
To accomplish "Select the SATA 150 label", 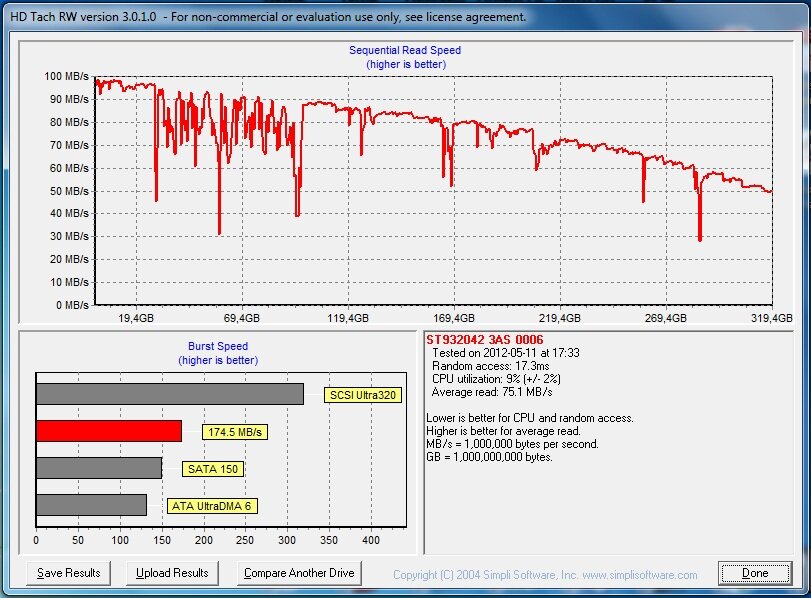I will click(213, 469).
